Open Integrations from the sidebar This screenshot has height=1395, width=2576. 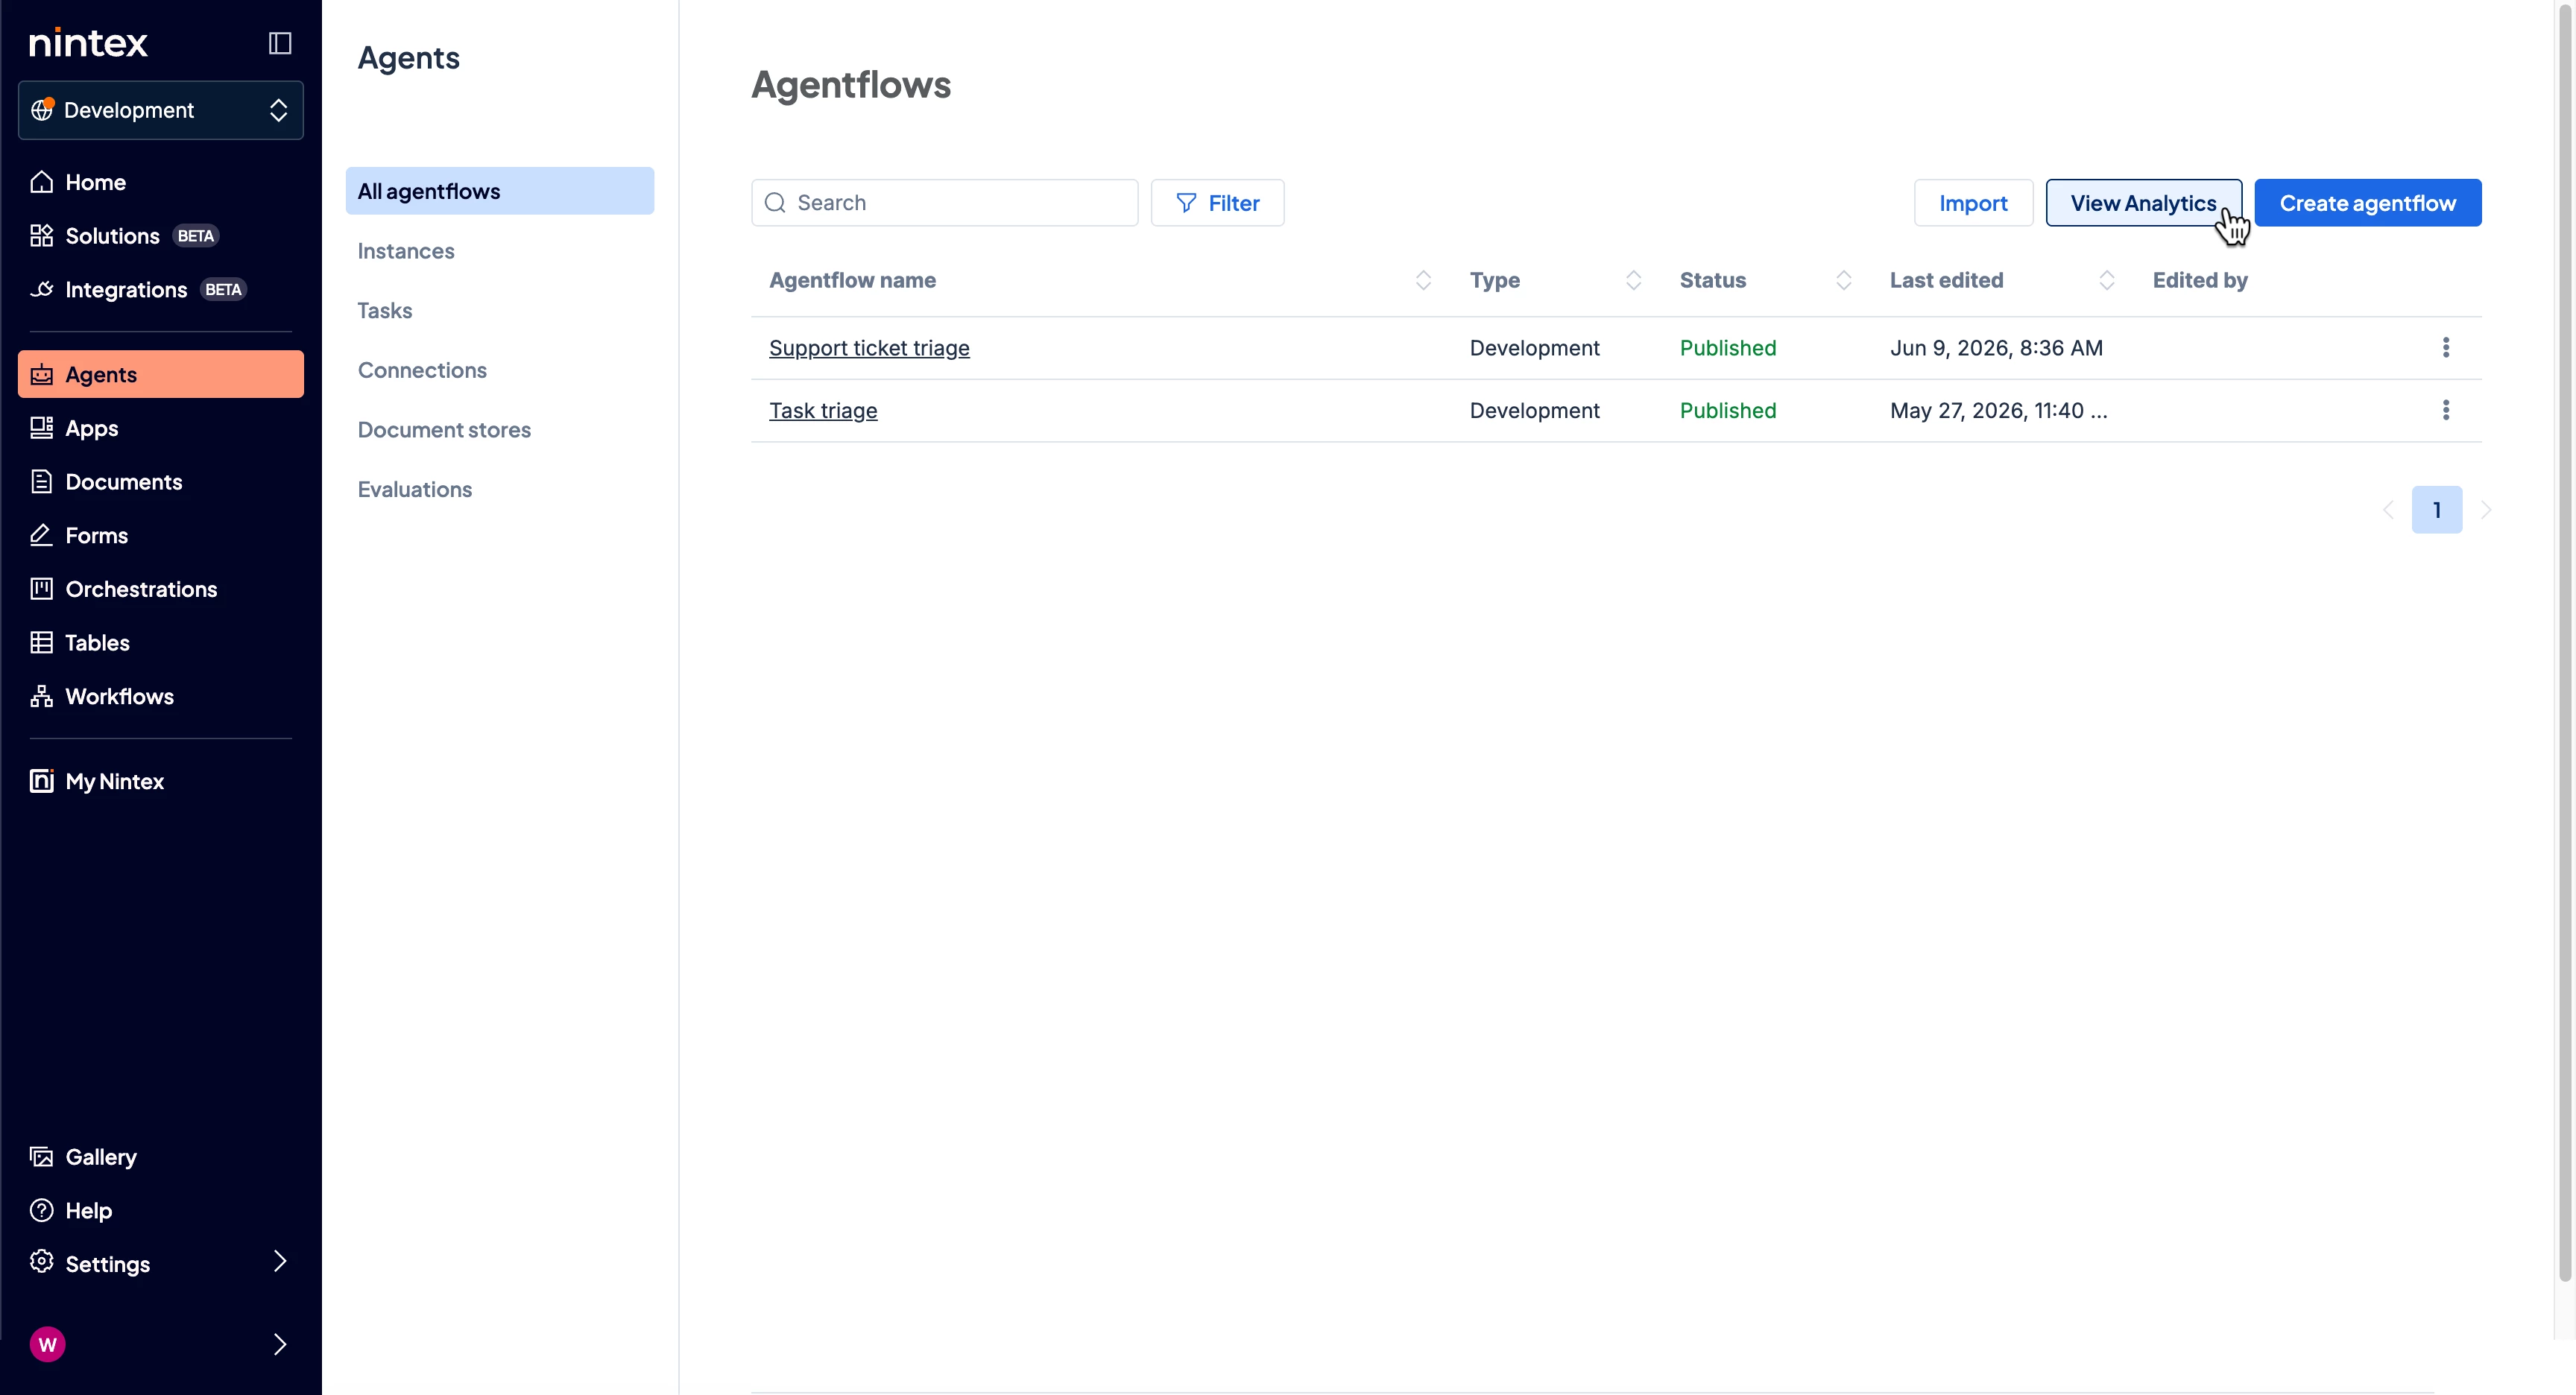160,290
